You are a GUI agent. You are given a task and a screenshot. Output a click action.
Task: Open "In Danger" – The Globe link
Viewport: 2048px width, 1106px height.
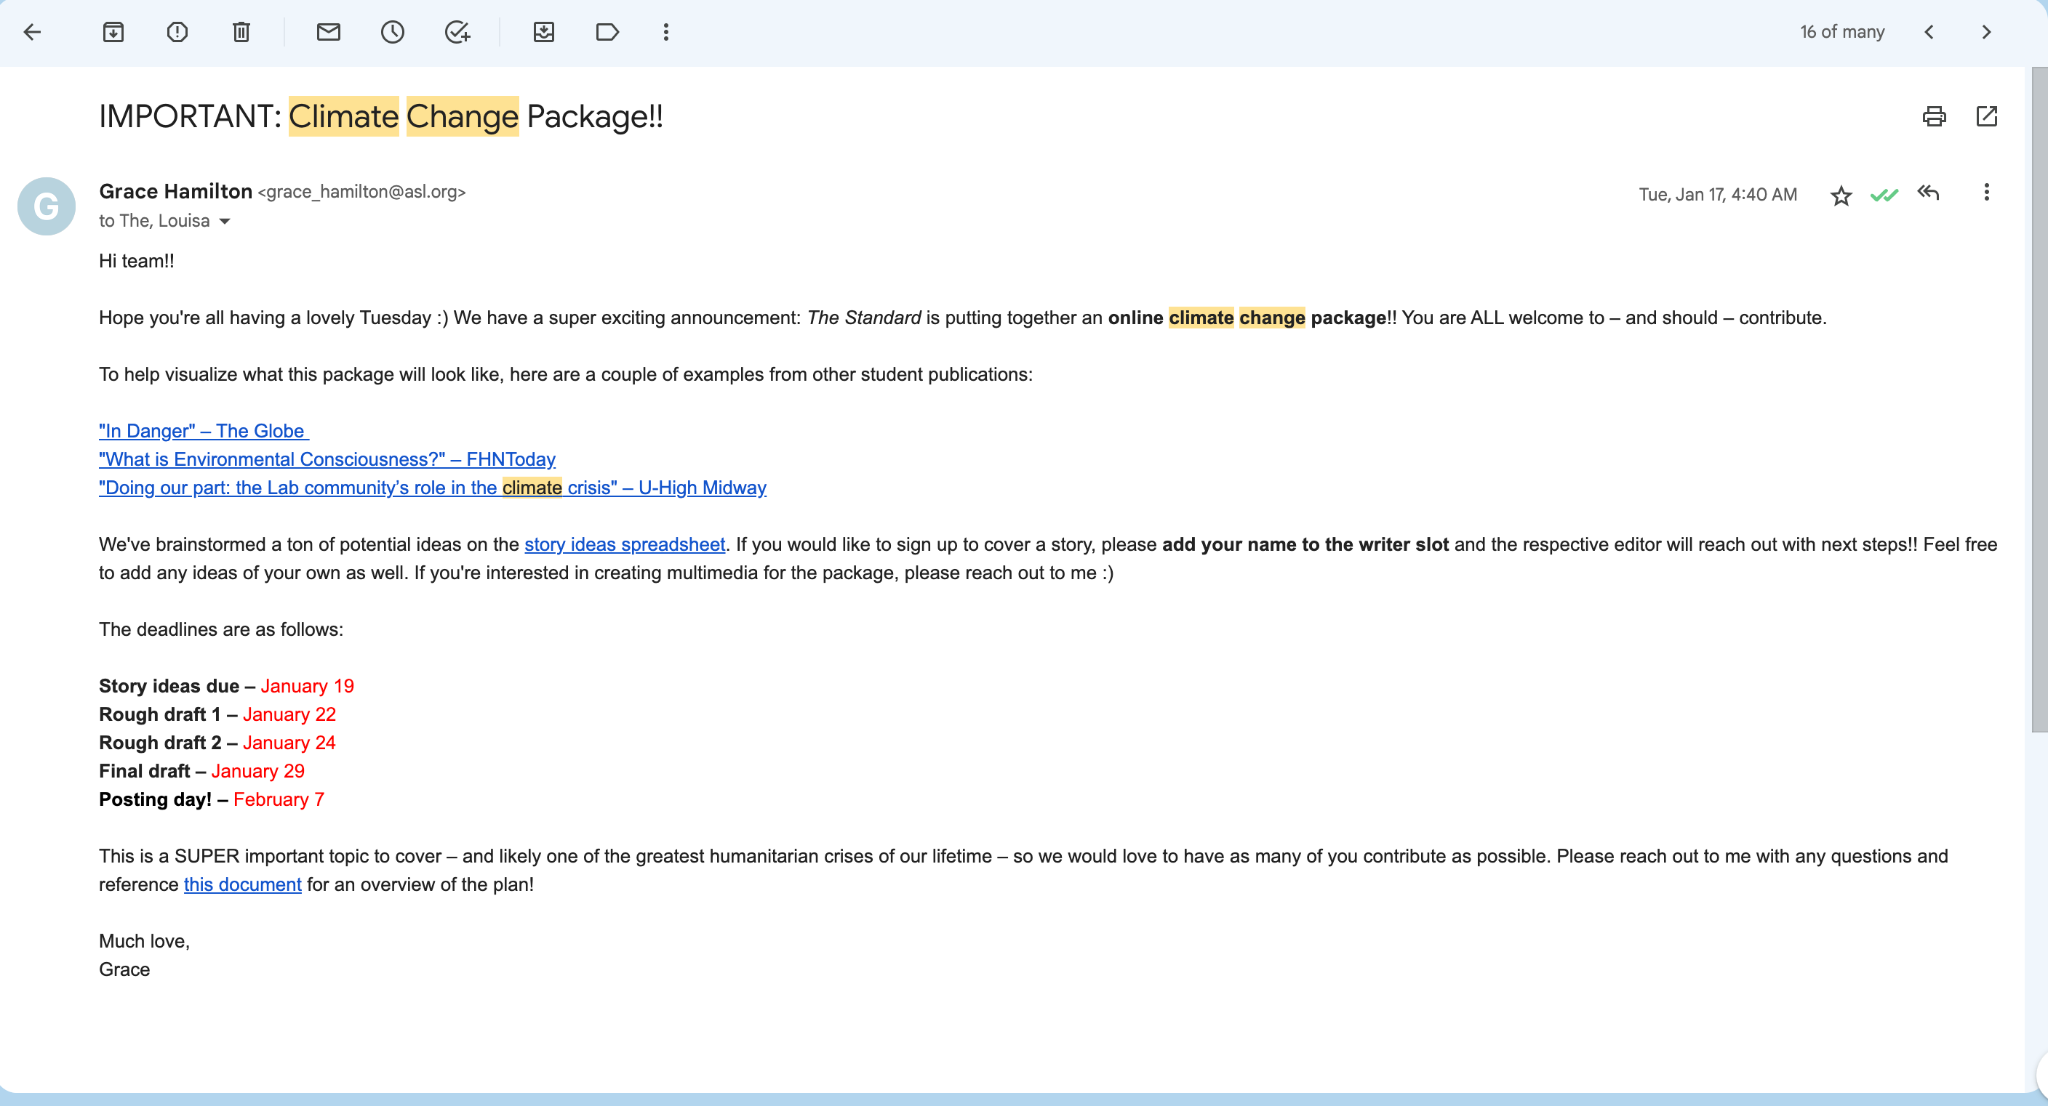click(x=203, y=431)
